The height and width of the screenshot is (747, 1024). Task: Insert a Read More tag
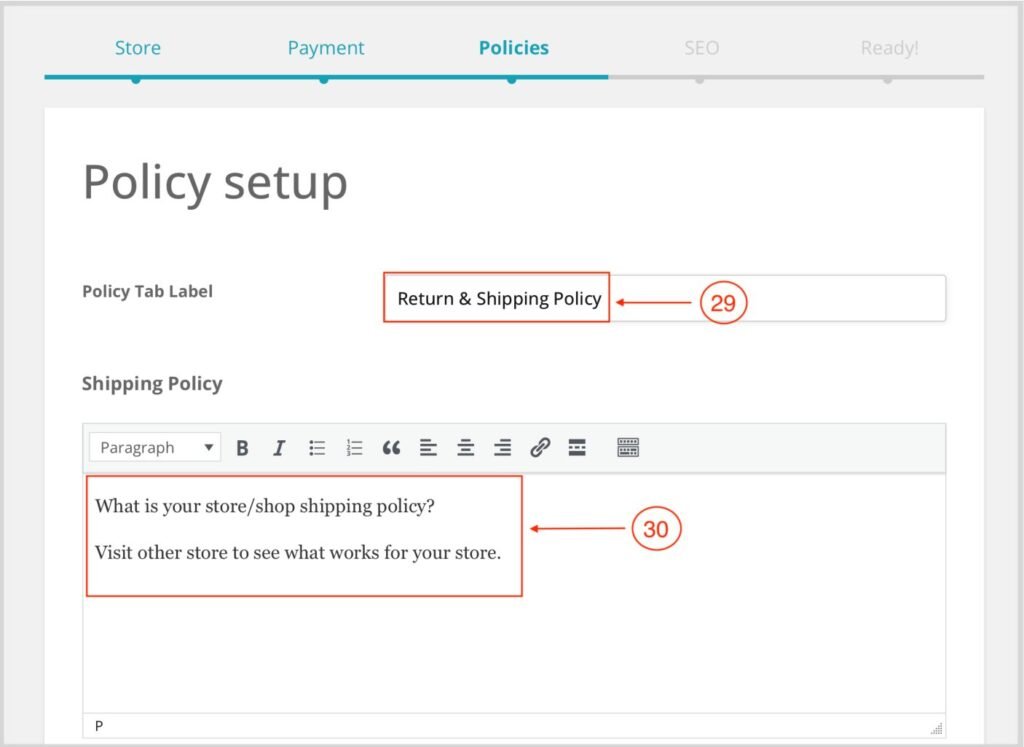pos(577,448)
